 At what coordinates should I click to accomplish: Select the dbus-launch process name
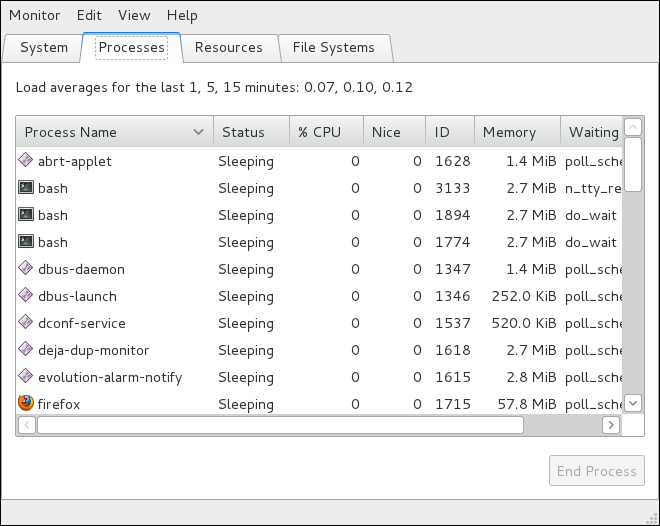pos(77,296)
